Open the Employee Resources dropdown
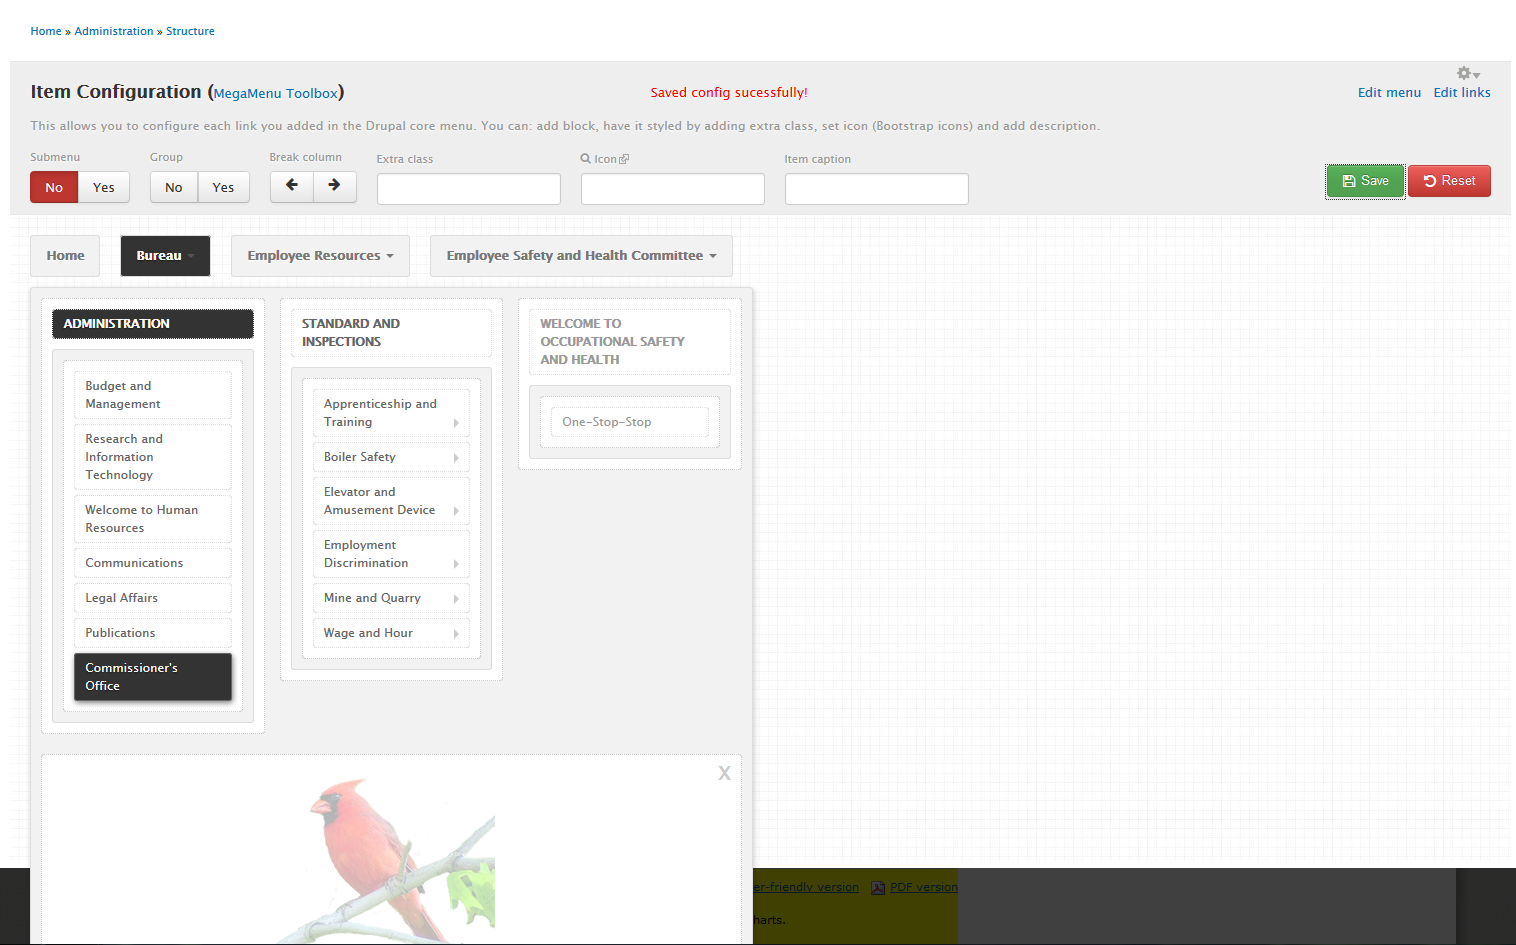The height and width of the screenshot is (945, 1516). pyautogui.click(x=320, y=255)
